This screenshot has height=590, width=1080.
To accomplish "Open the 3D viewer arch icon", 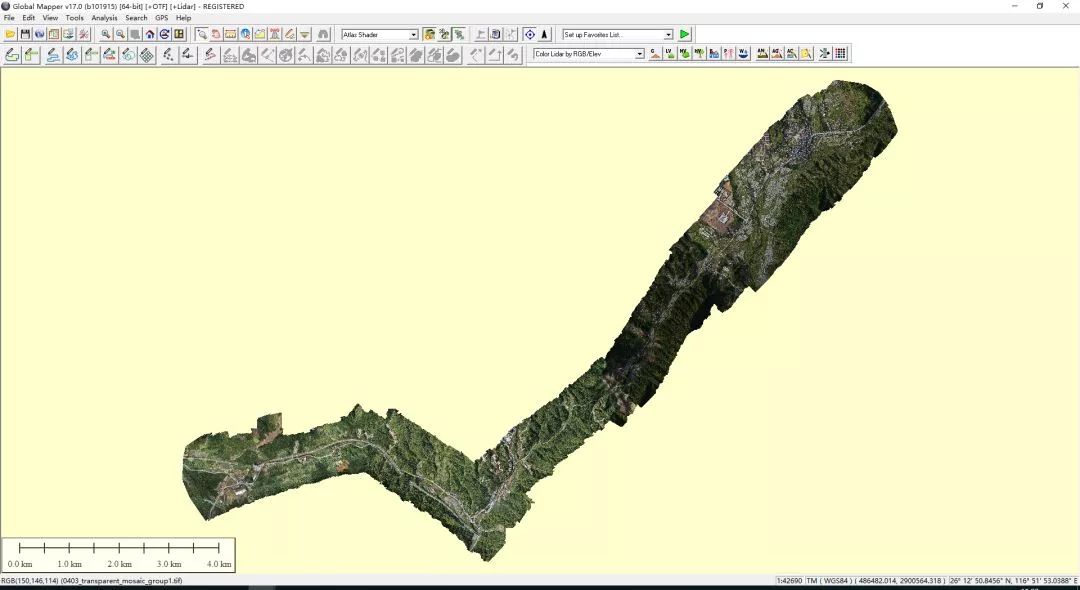I will [x=323, y=34].
